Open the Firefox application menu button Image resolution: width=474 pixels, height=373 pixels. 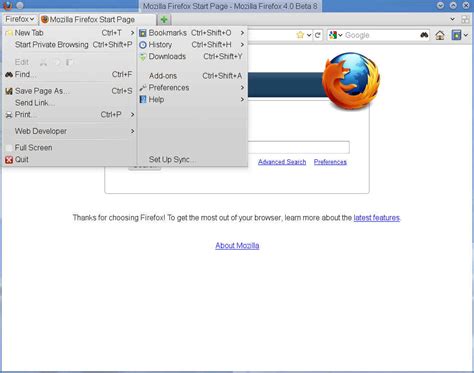click(20, 19)
